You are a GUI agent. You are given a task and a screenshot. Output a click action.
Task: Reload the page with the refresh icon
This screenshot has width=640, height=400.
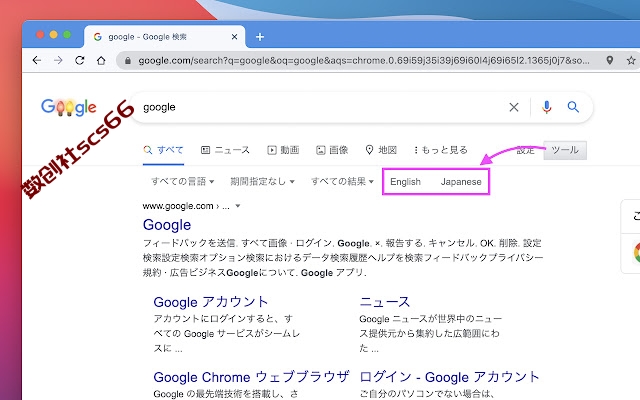[x=80, y=60]
